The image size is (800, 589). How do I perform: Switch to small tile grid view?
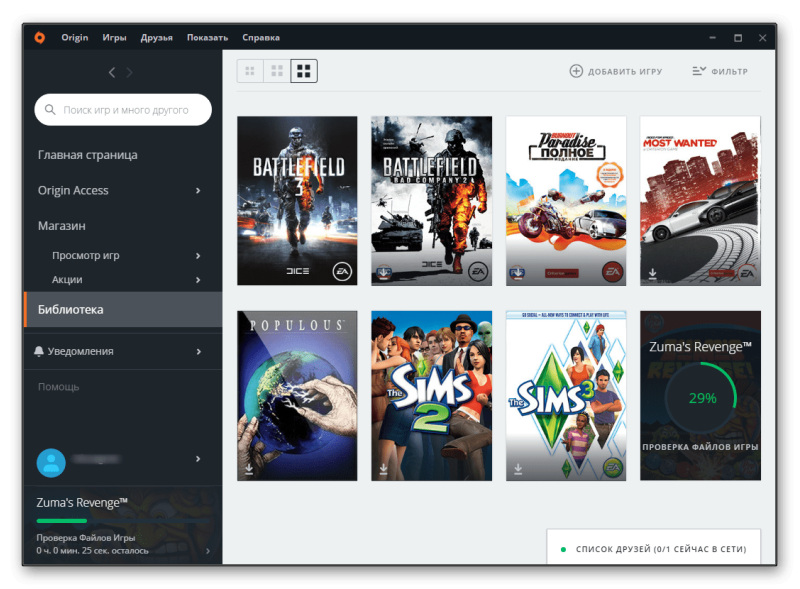250,71
